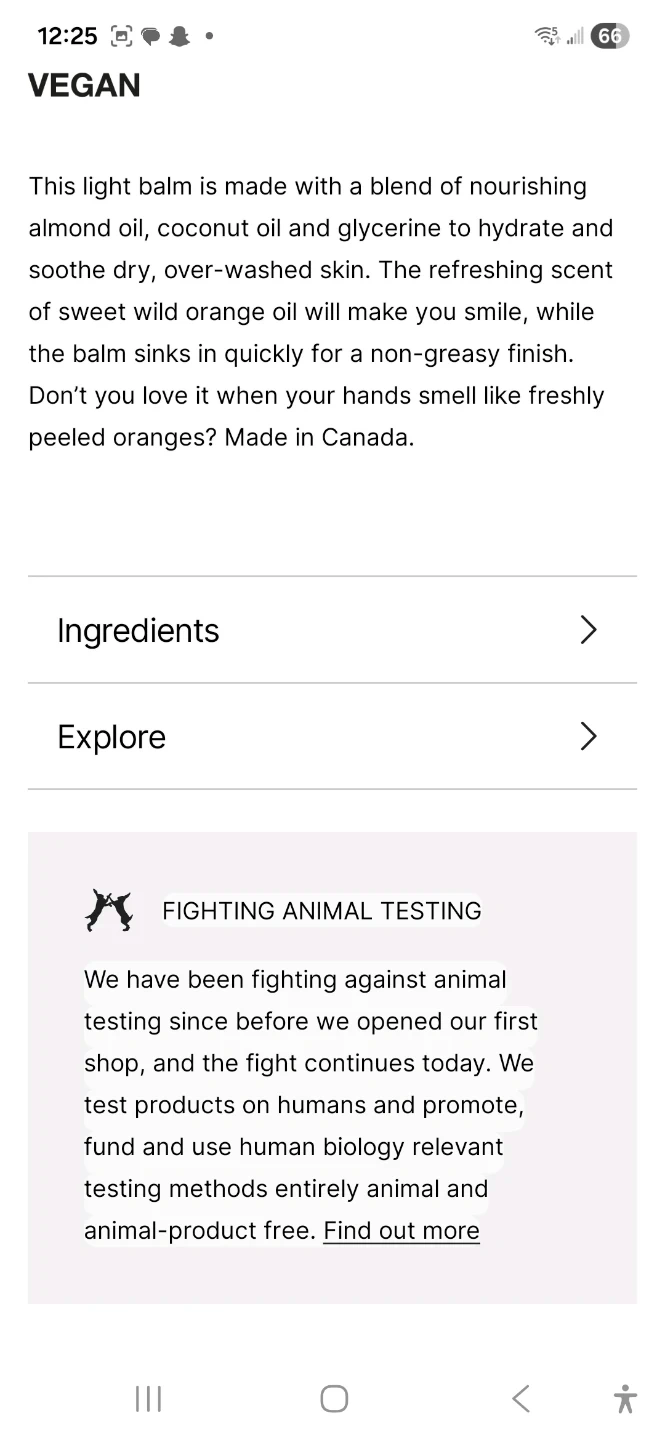Tap the Wi-Fi status icon
665x1440 pixels.
pyautogui.click(x=547, y=36)
